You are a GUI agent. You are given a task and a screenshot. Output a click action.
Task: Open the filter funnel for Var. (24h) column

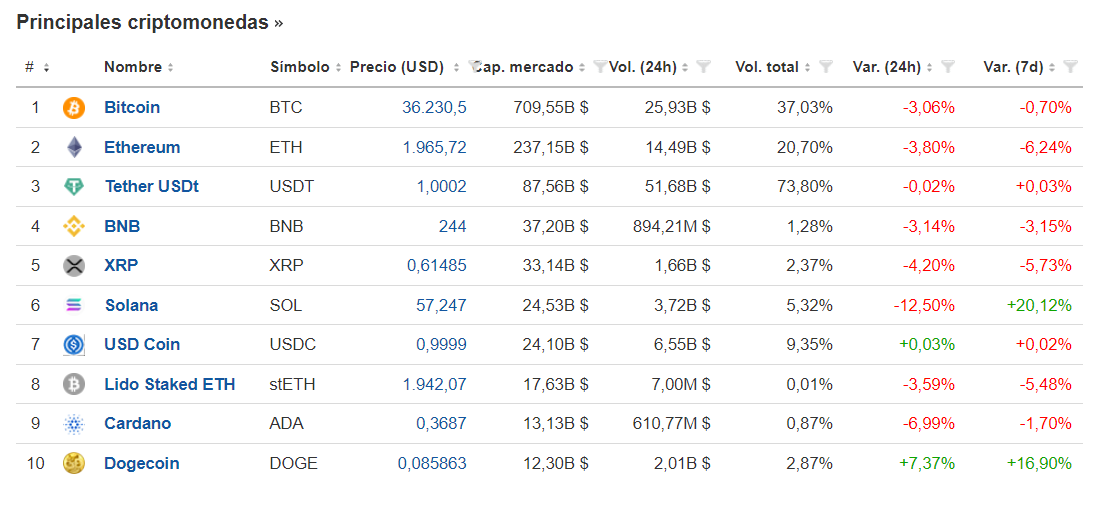point(948,67)
